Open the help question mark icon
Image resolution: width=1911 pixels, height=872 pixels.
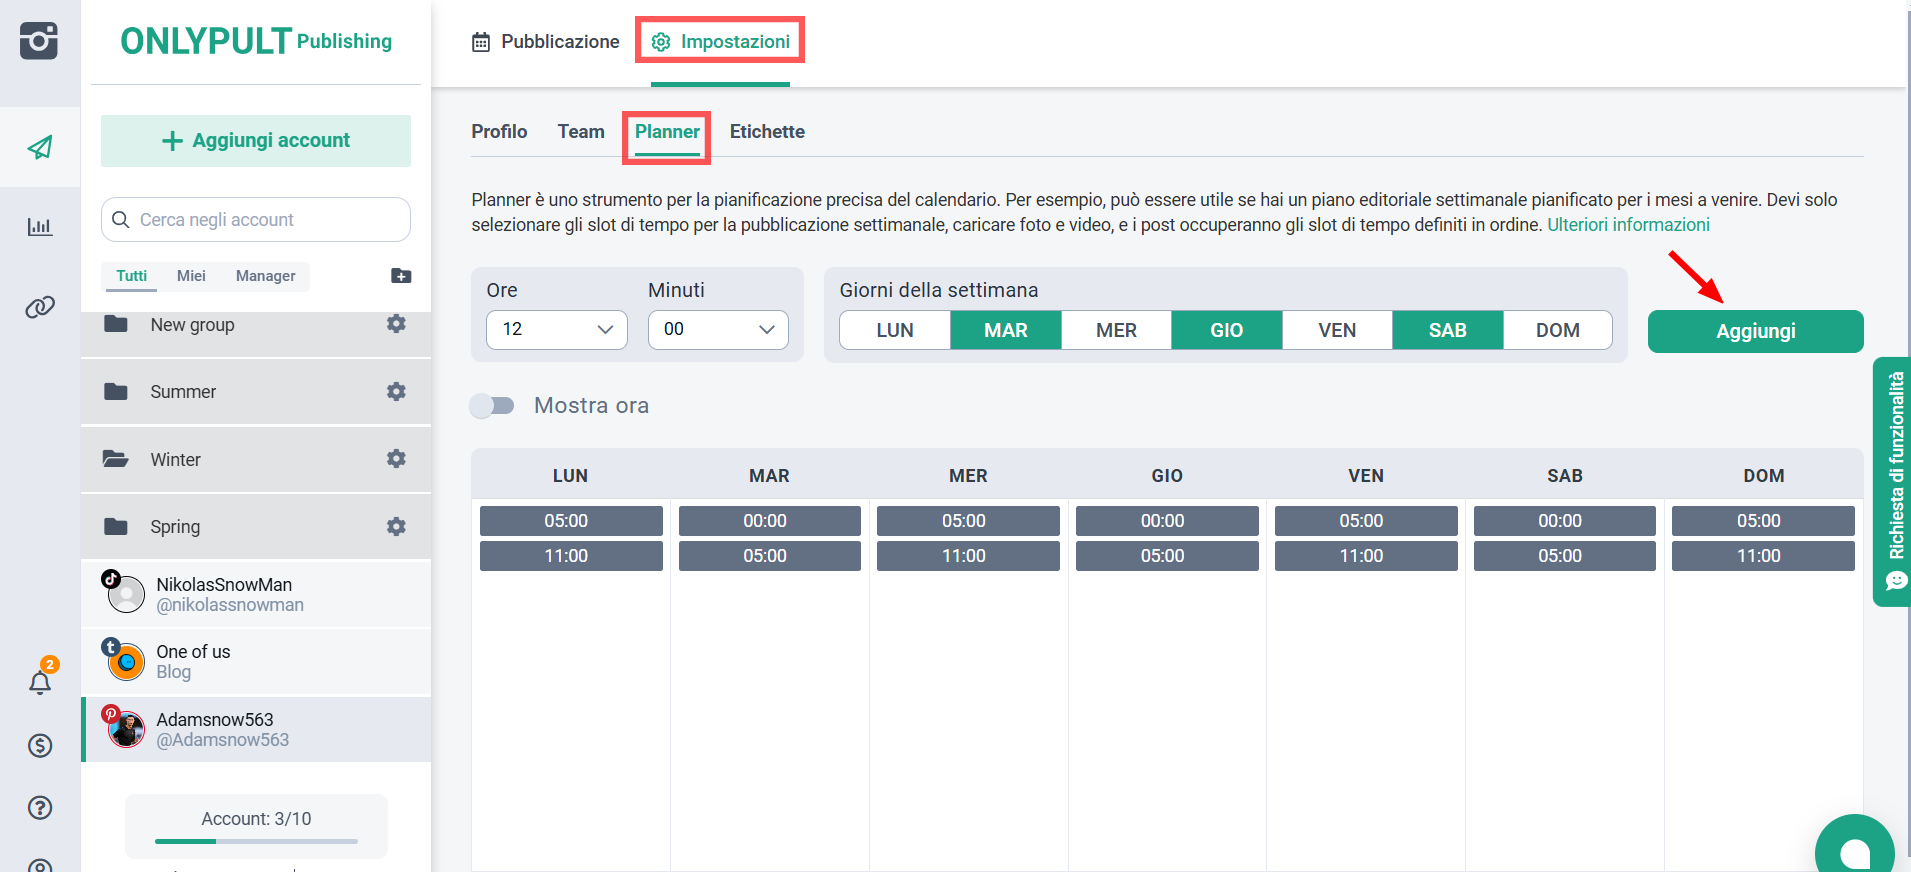click(x=40, y=808)
